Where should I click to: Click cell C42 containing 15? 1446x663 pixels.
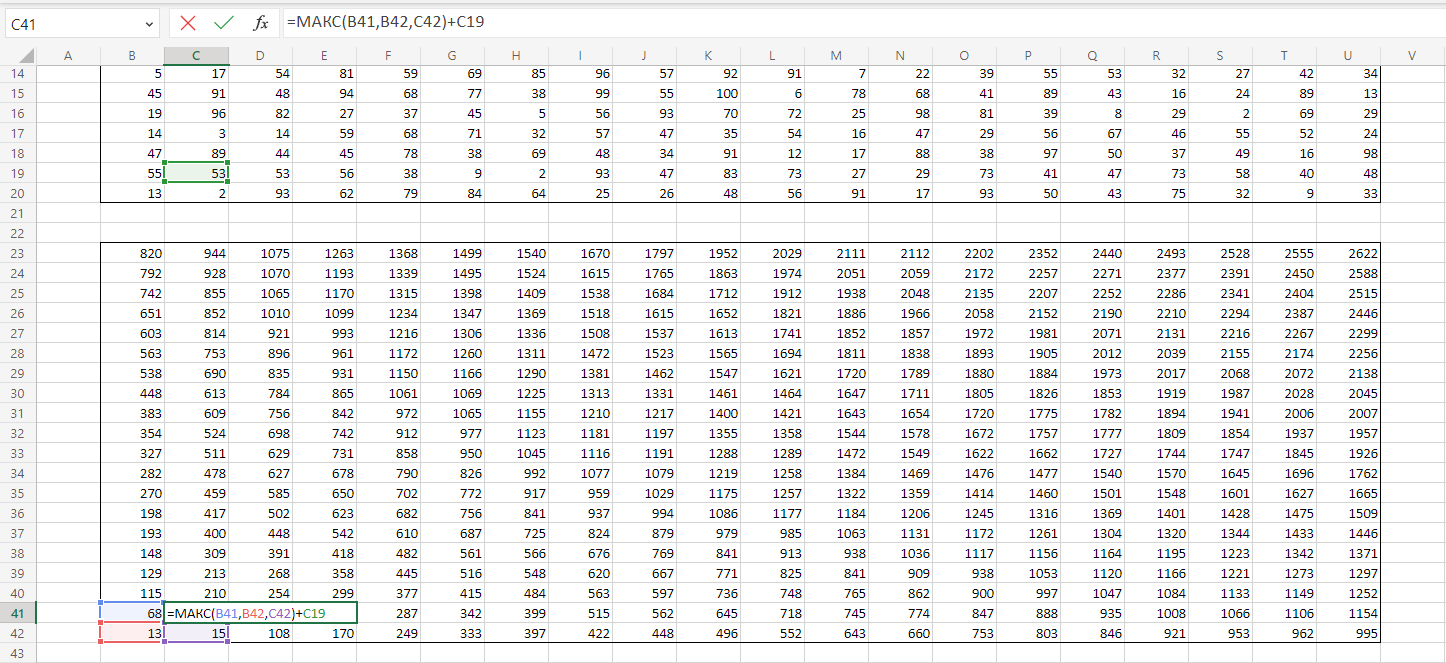196,633
